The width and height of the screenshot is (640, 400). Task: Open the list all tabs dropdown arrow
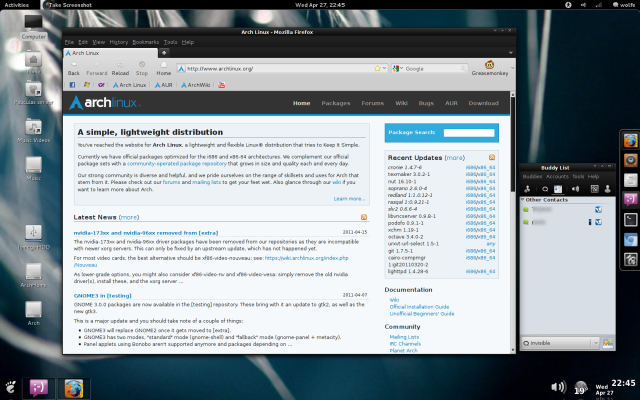(x=510, y=53)
